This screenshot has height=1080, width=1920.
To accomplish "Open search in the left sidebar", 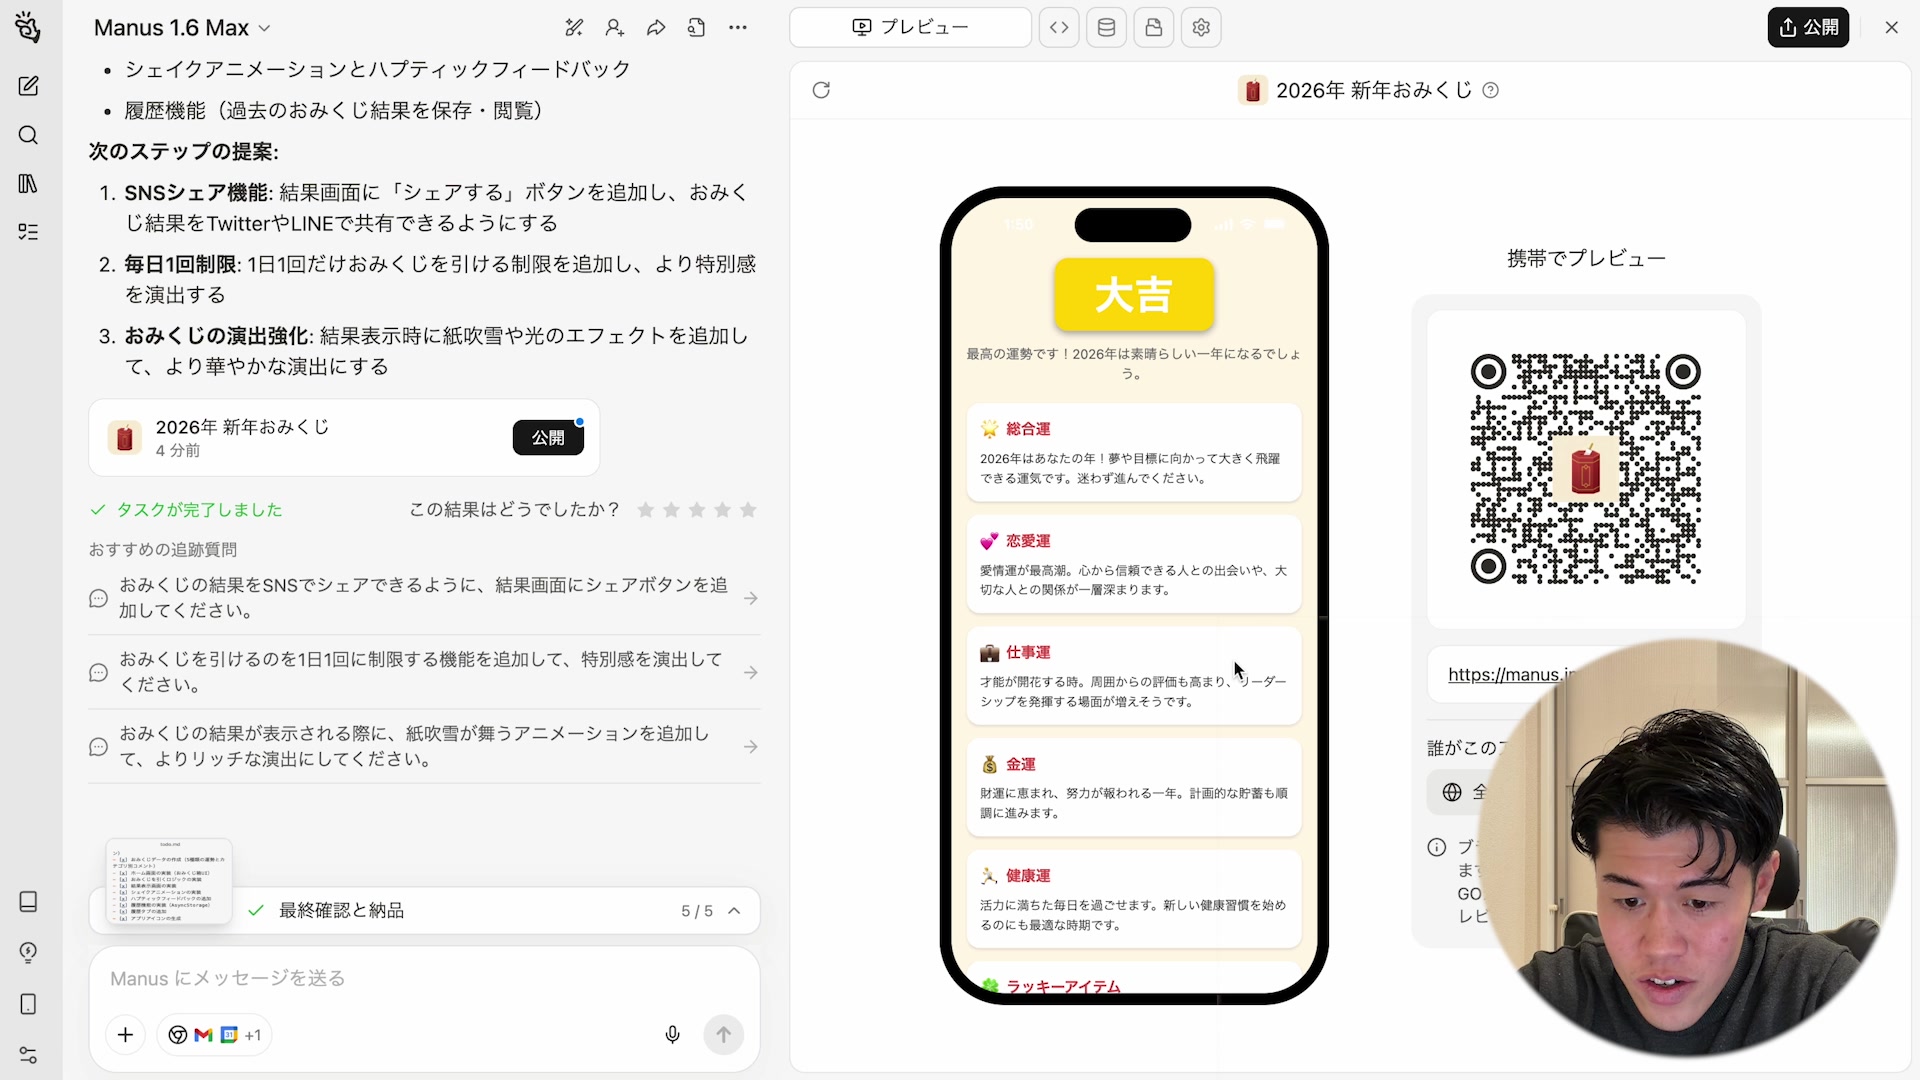I will tap(28, 135).
